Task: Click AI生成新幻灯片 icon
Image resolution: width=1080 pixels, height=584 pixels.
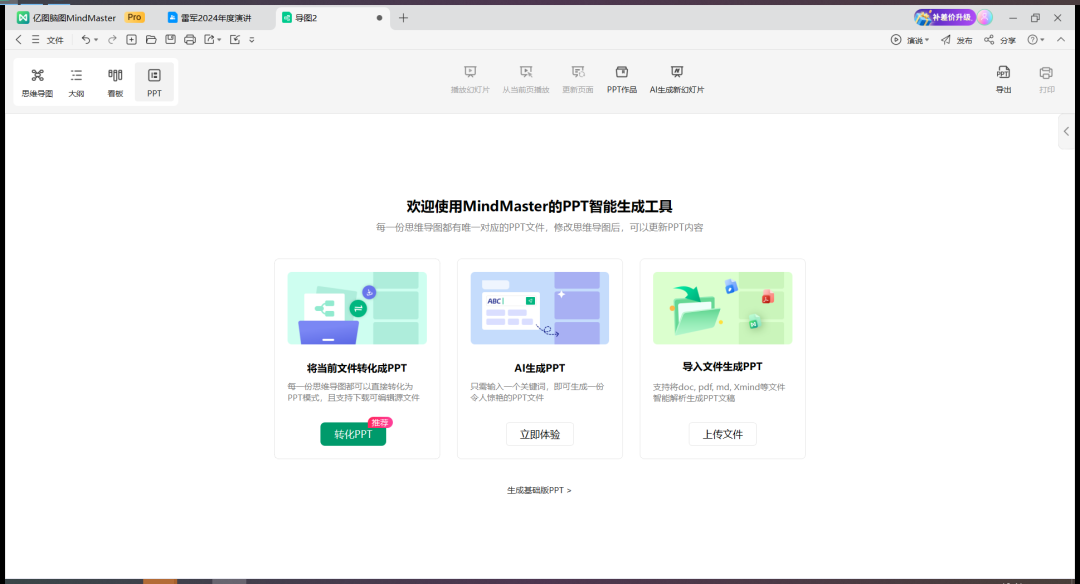Action: pyautogui.click(x=677, y=78)
